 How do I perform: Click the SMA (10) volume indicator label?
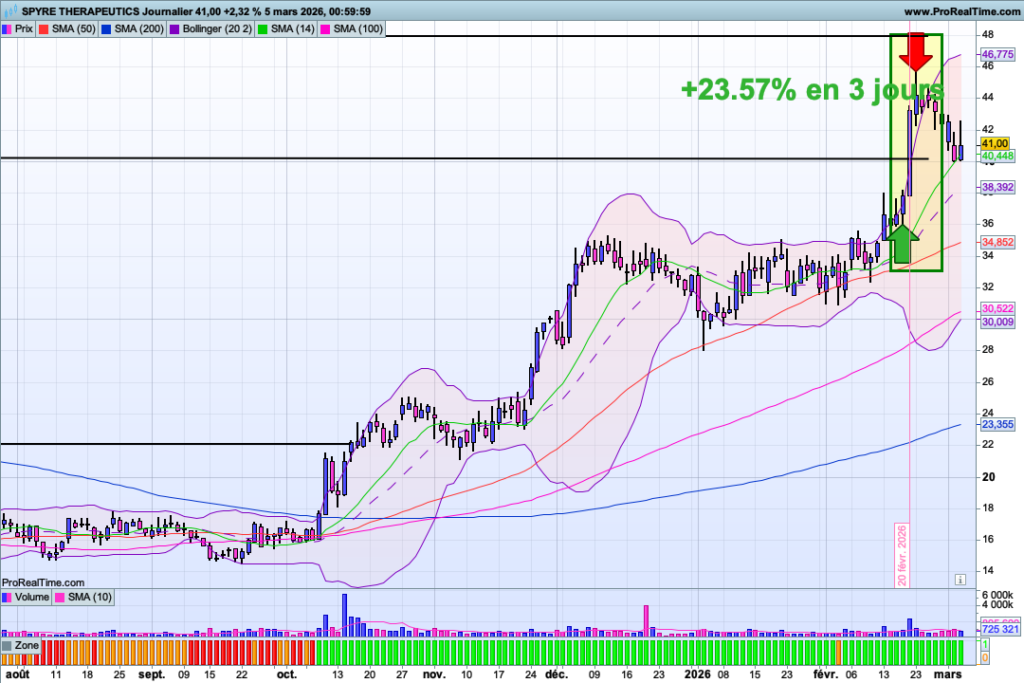click(x=90, y=598)
